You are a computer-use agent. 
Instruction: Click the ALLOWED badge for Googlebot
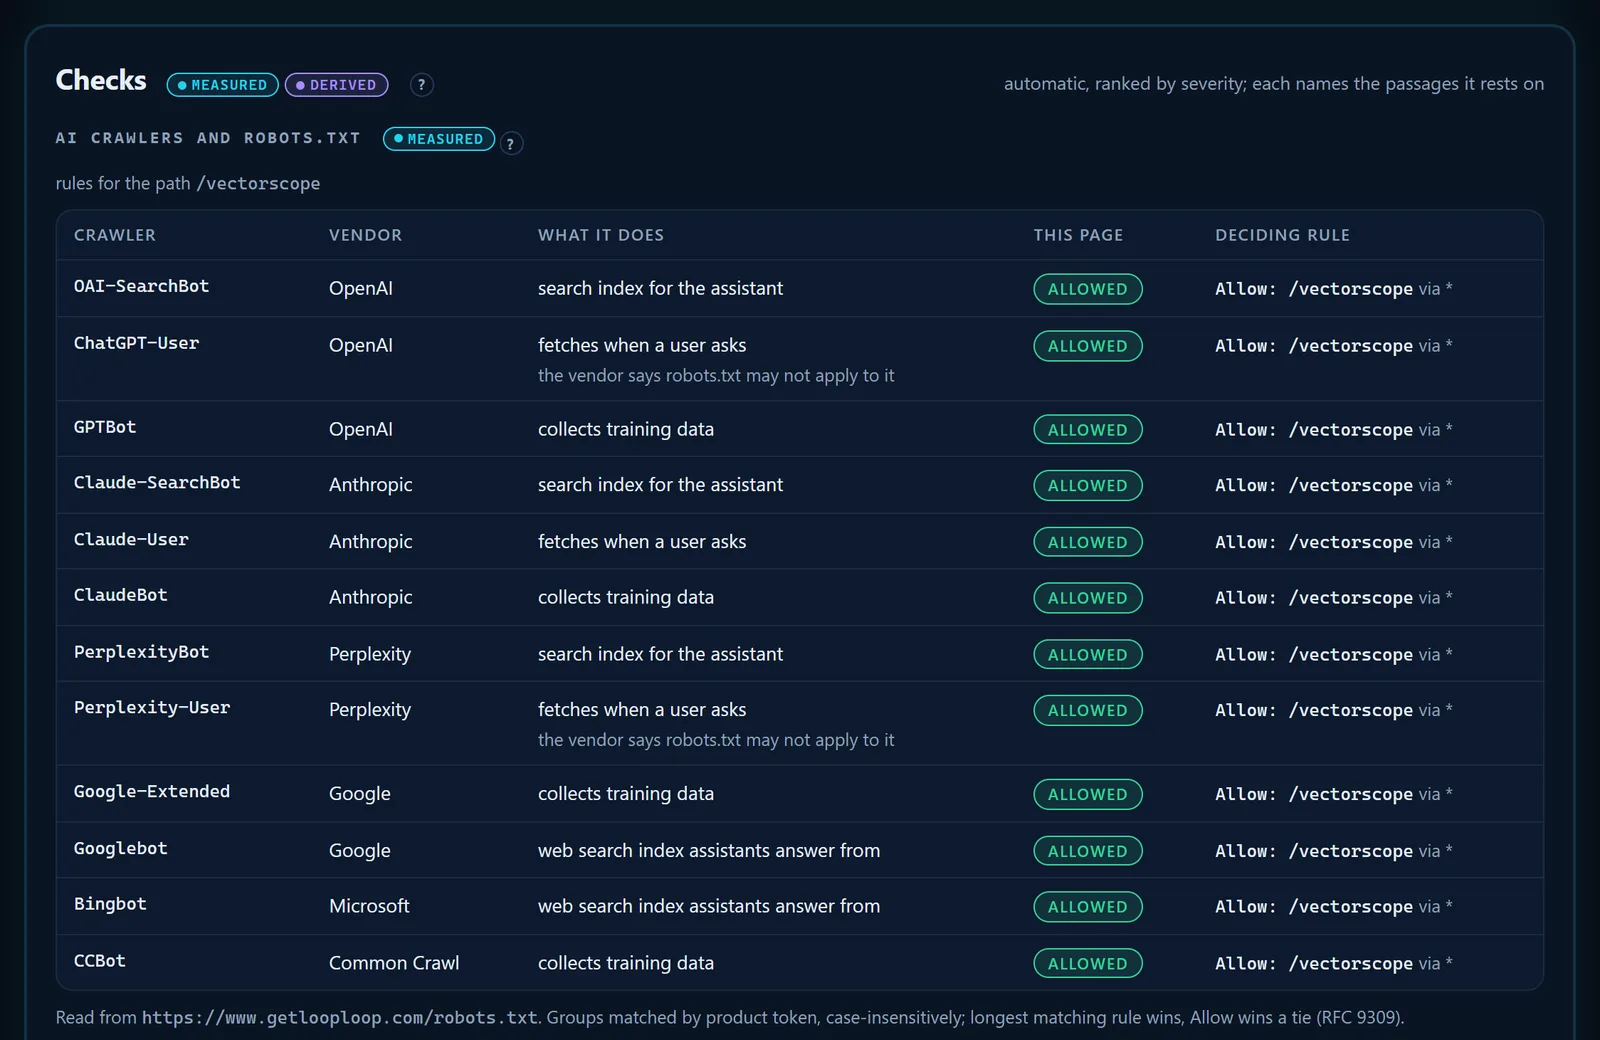tap(1088, 851)
